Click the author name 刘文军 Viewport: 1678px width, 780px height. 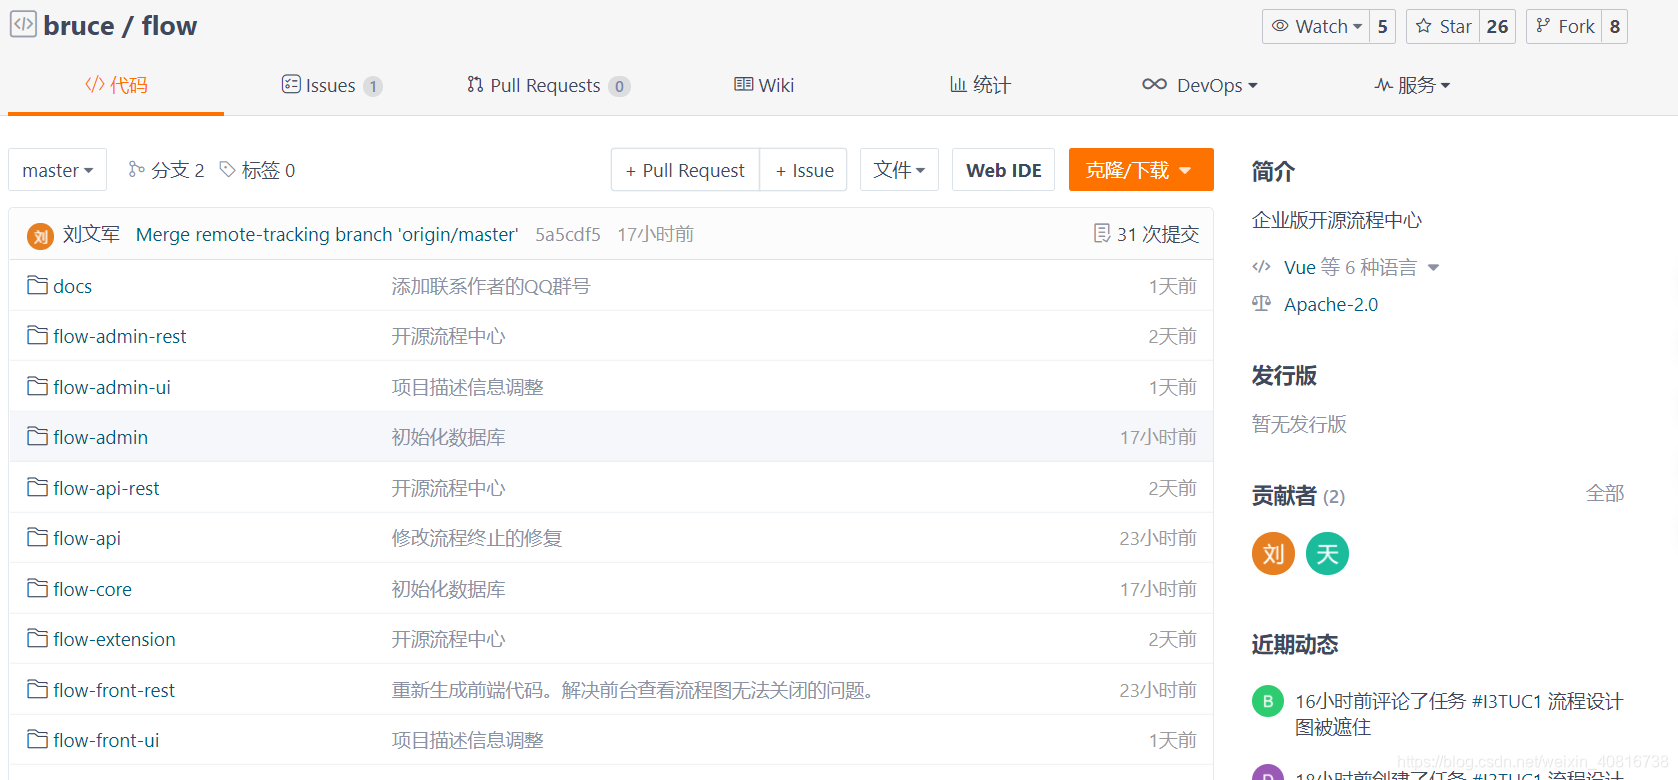click(91, 234)
